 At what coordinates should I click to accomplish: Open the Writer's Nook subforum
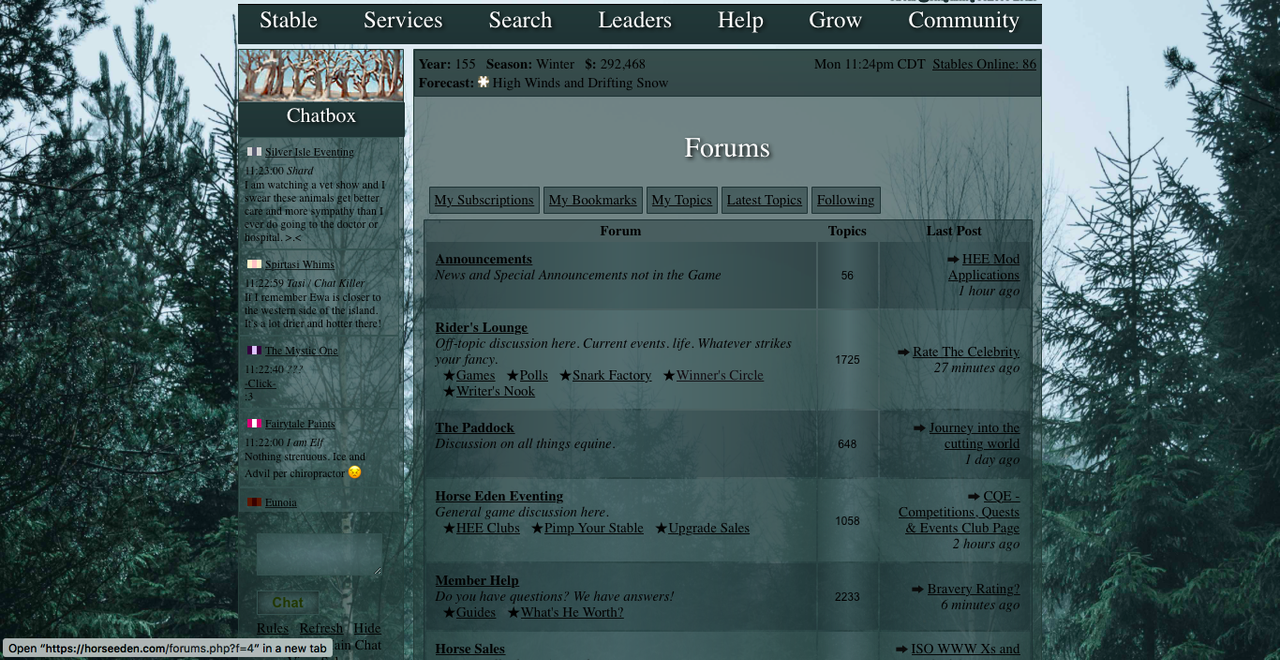pos(496,391)
